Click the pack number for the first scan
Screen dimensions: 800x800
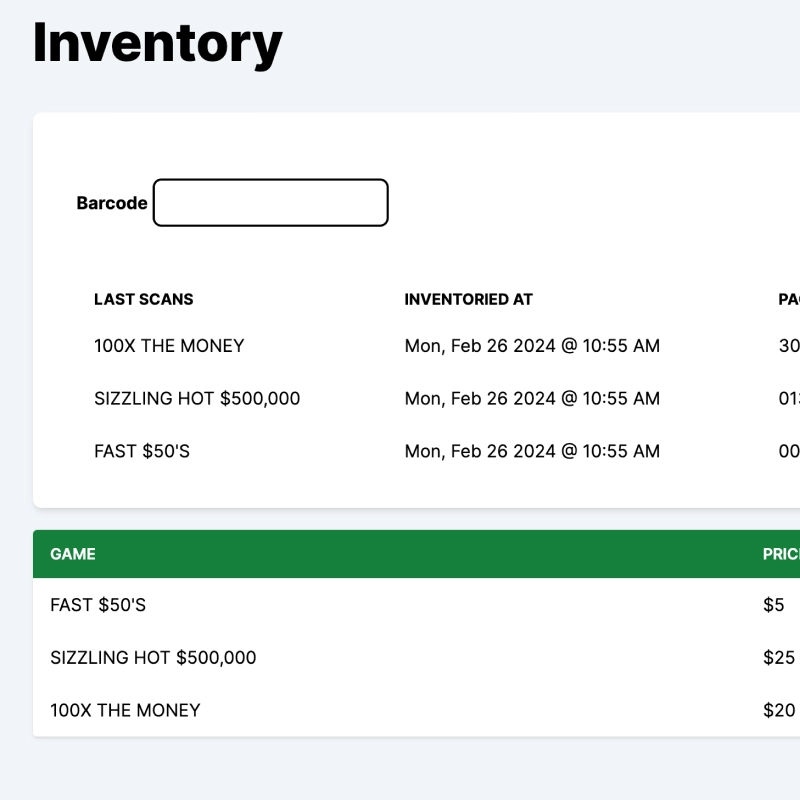point(788,346)
